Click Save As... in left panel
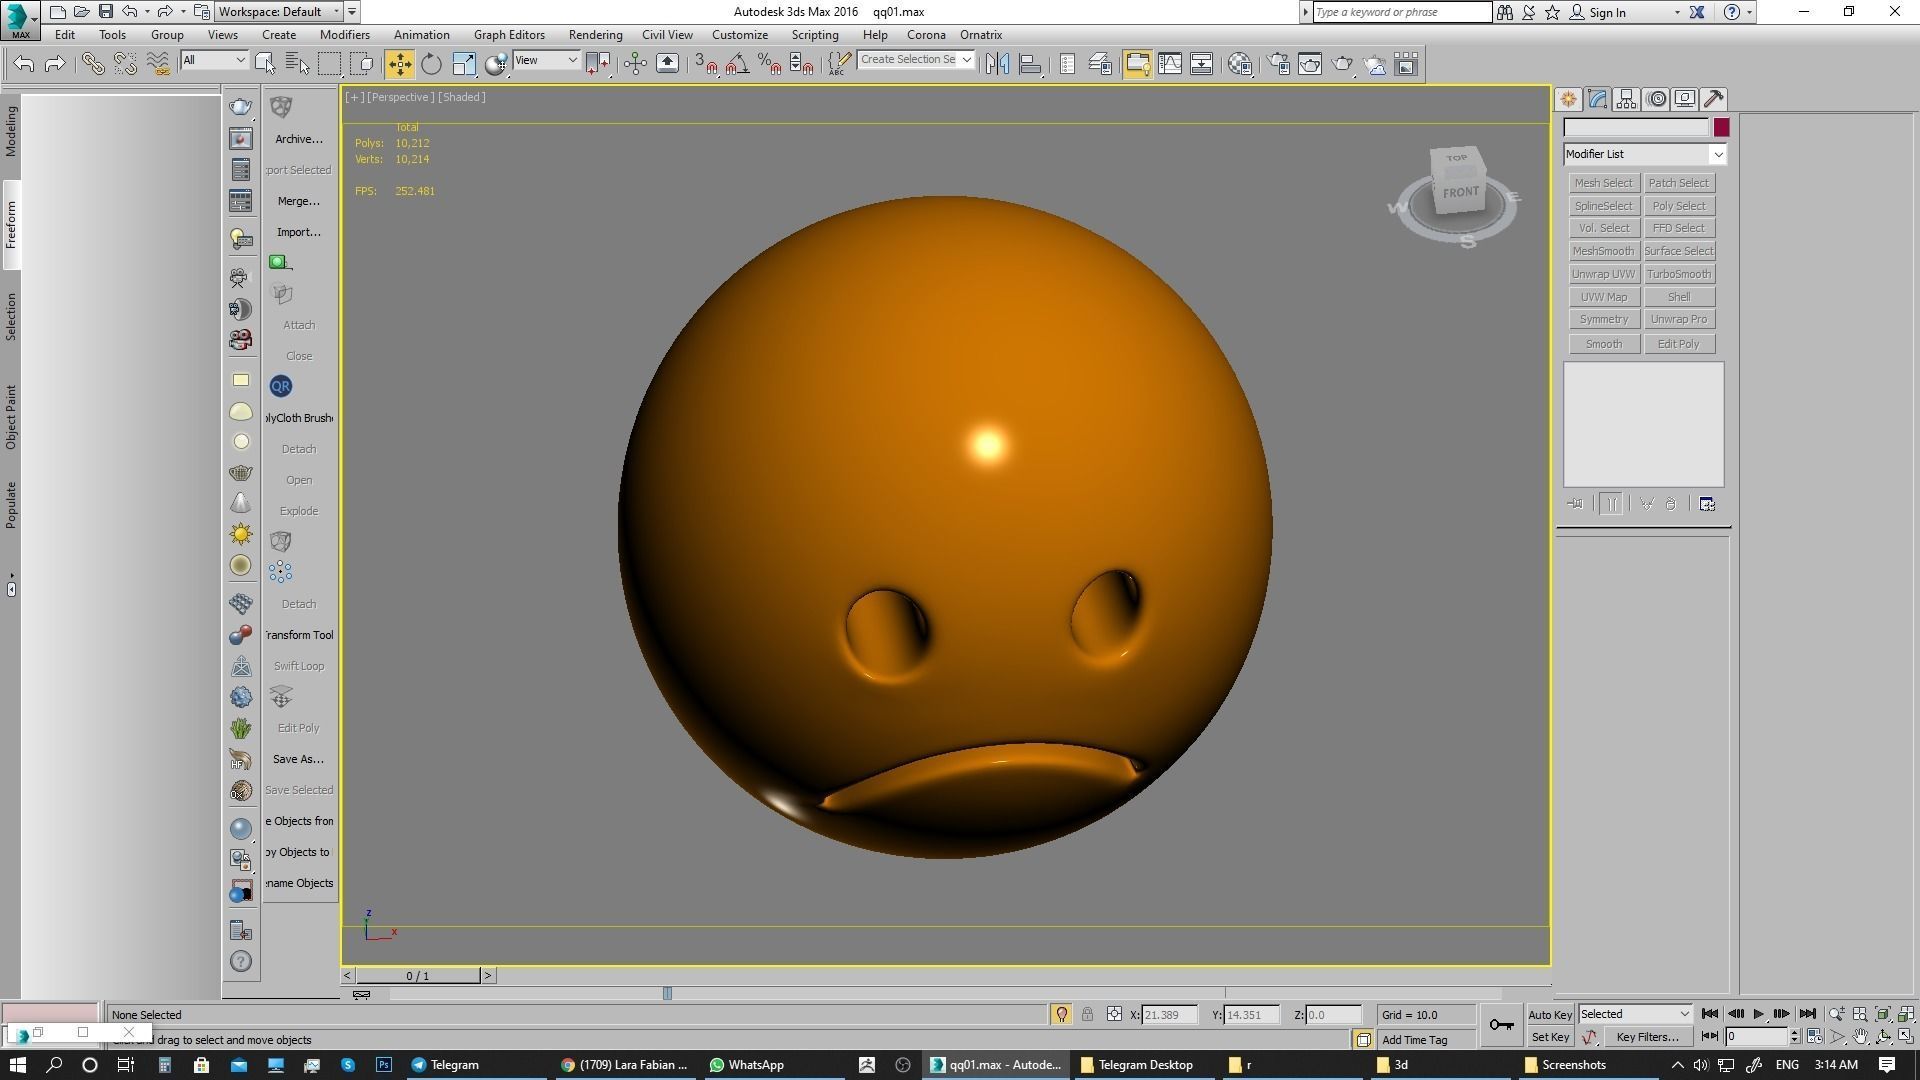 point(298,759)
